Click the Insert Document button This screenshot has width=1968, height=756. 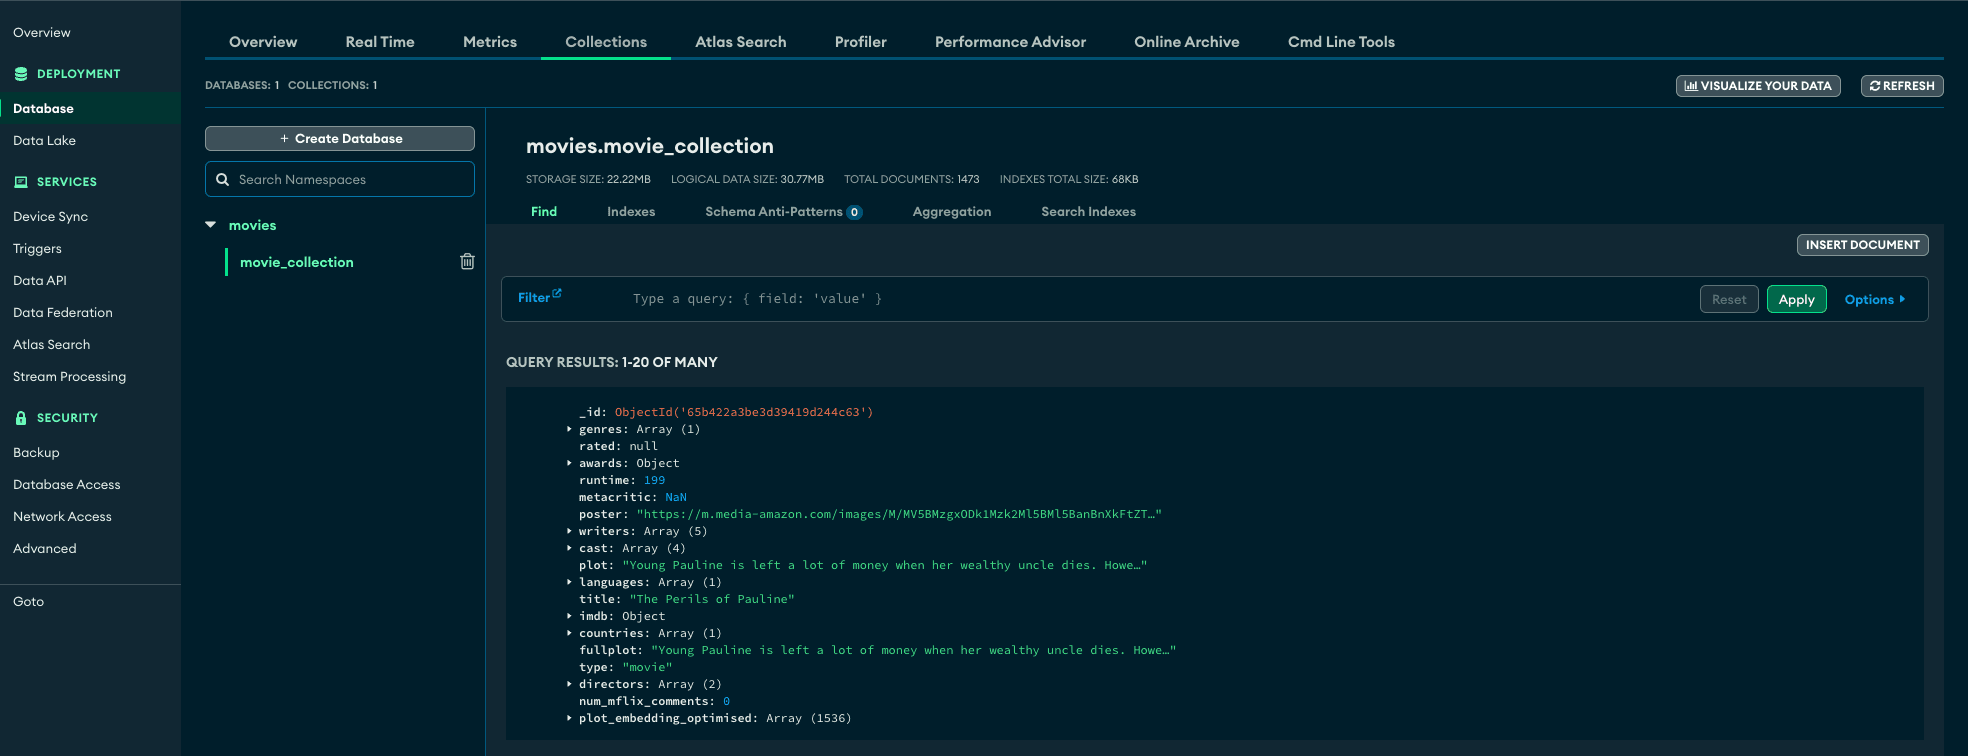tap(1862, 245)
